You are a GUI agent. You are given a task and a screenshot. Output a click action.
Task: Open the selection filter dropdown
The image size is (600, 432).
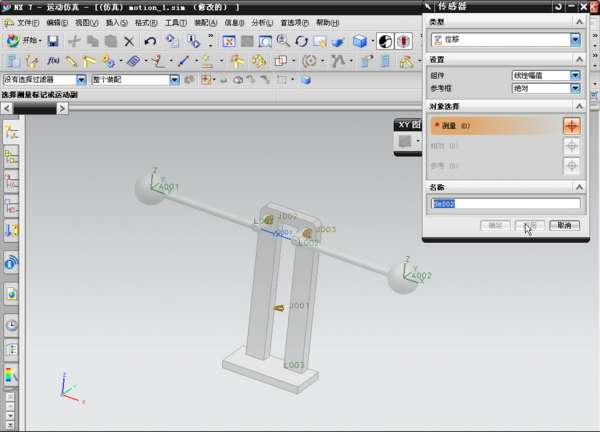click(x=81, y=80)
